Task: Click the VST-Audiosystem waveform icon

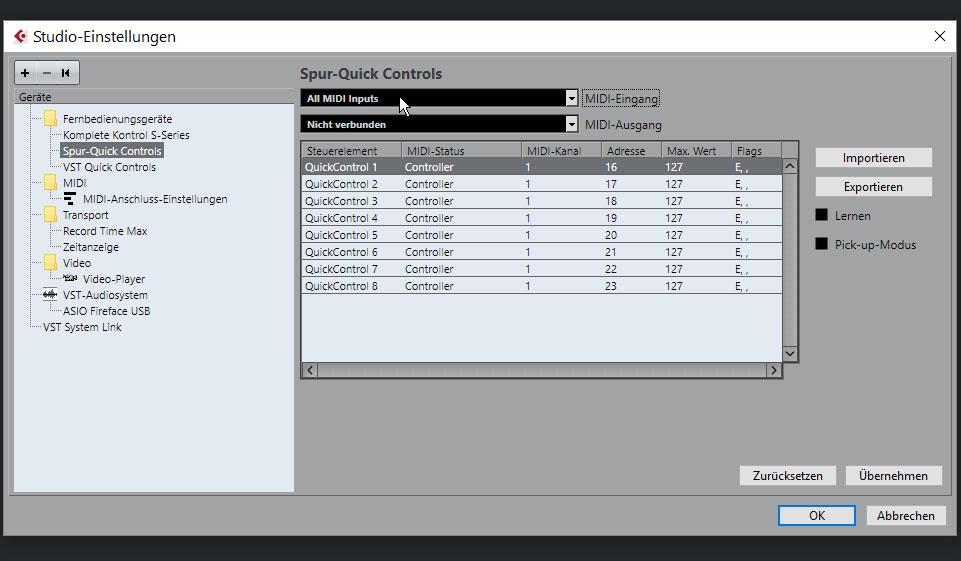Action: tap(50, 295)
